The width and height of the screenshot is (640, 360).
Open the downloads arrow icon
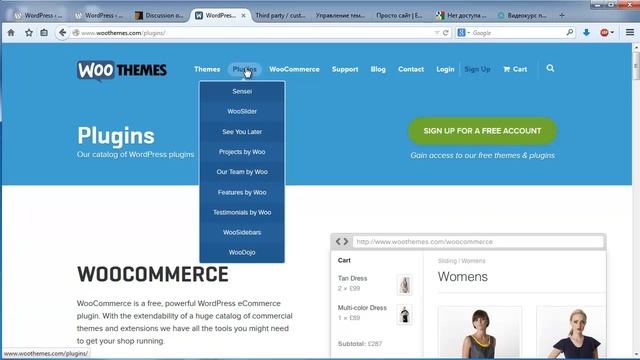[x=587, y=33]
